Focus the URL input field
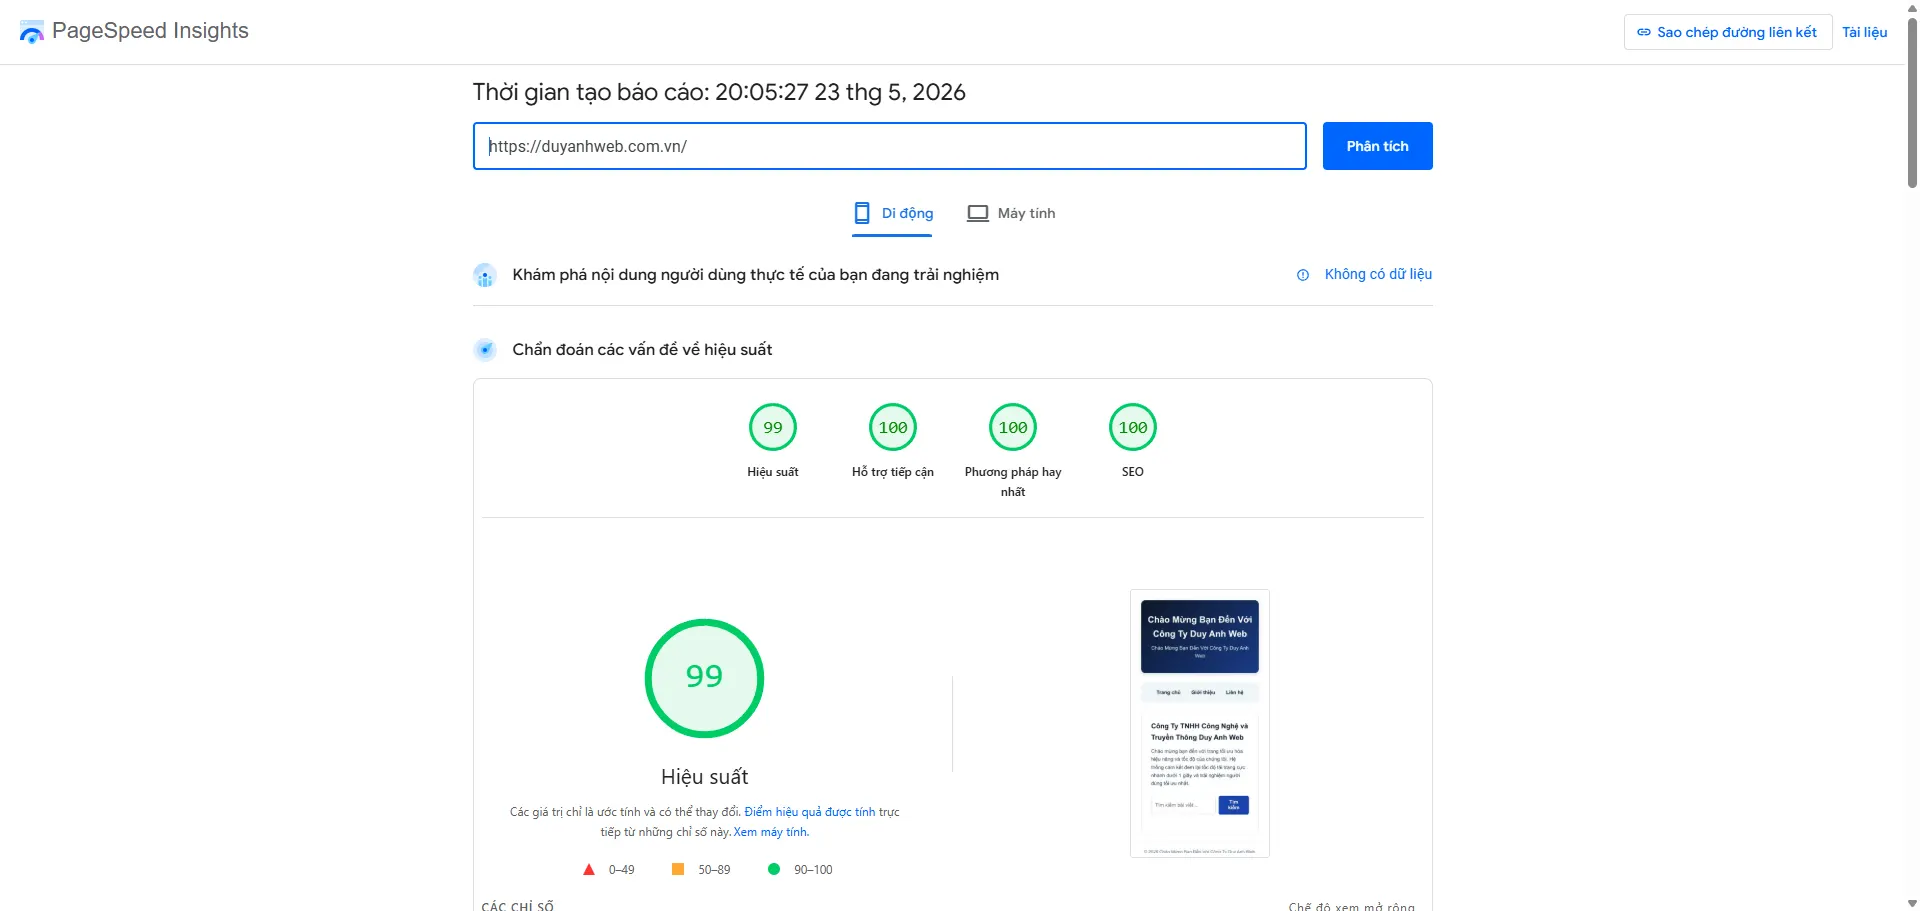The image size is (1920, 911). click(889, 146)
